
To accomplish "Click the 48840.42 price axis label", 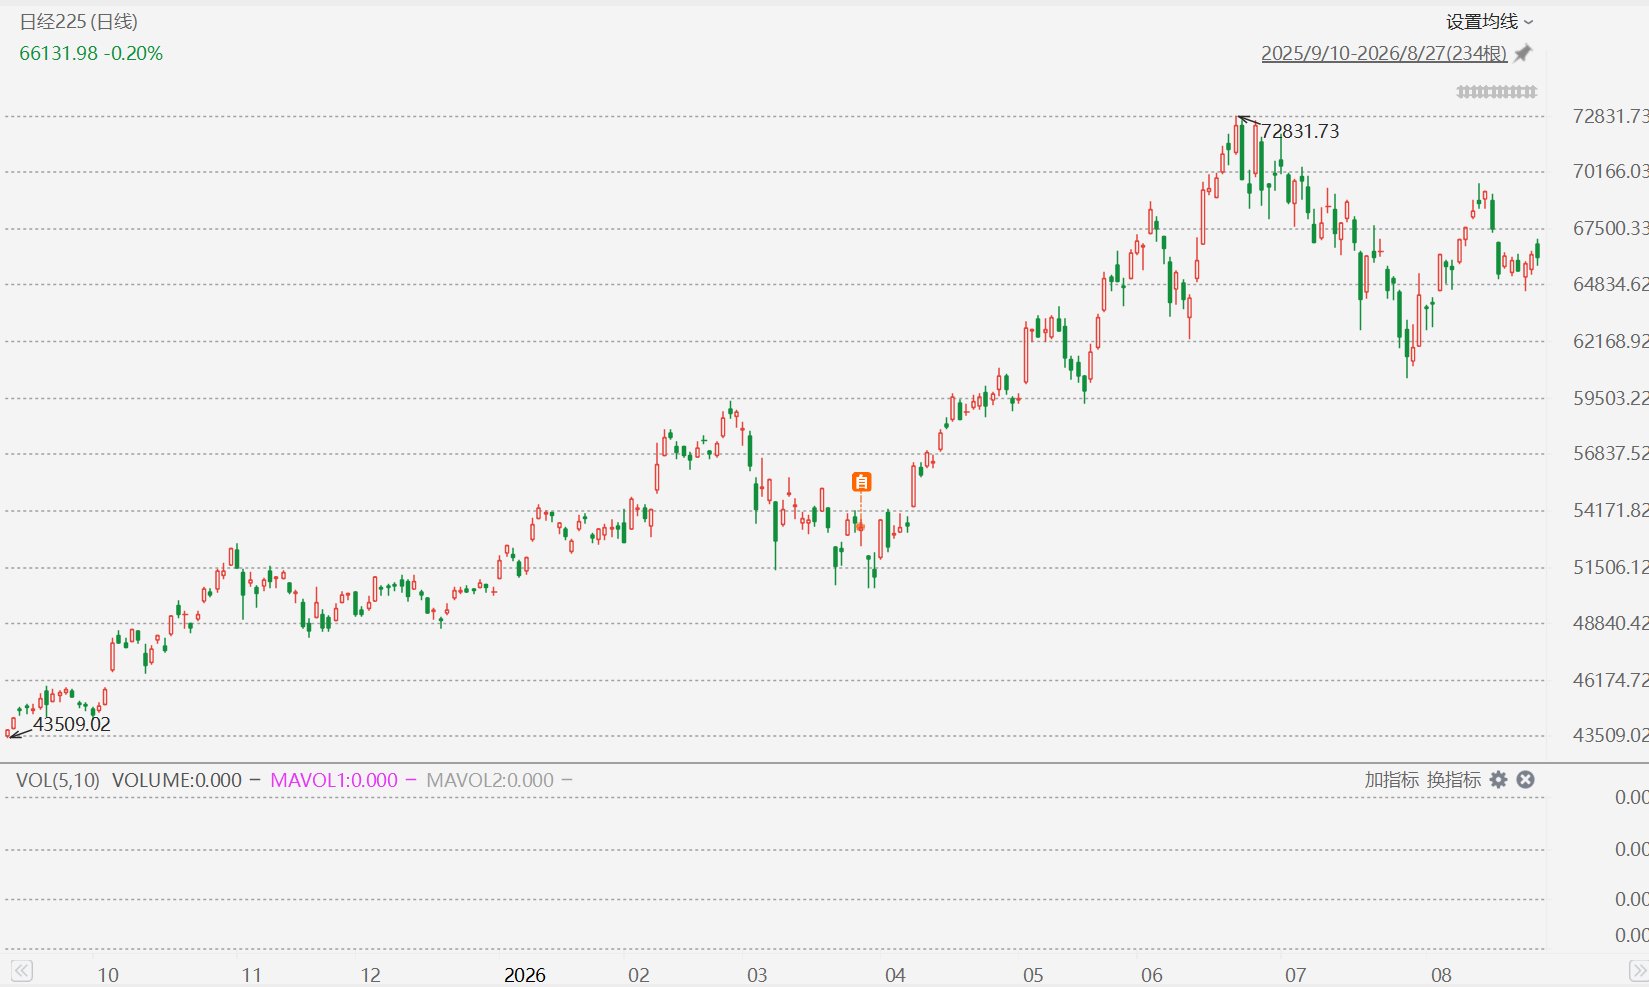I will click(1610, 623).
